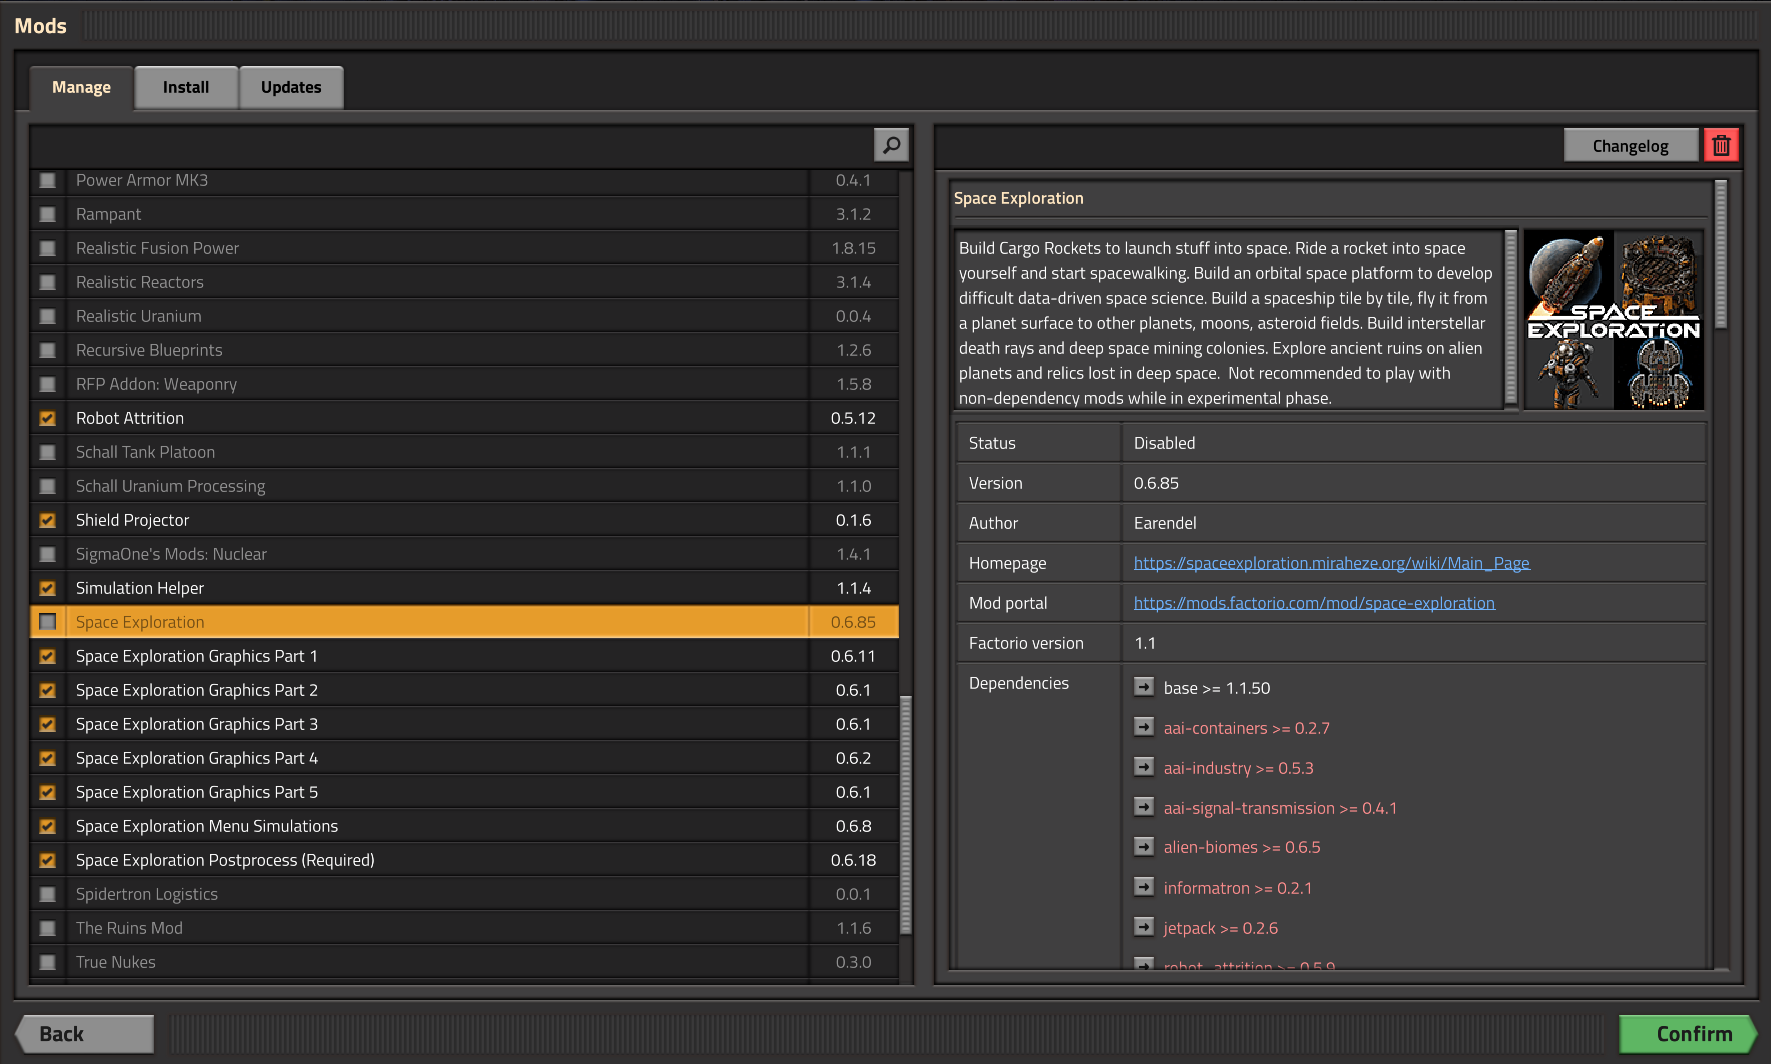Click the Disabled status value
This screenshot has height=1064, width=1771.
[x=1164, y=443]
